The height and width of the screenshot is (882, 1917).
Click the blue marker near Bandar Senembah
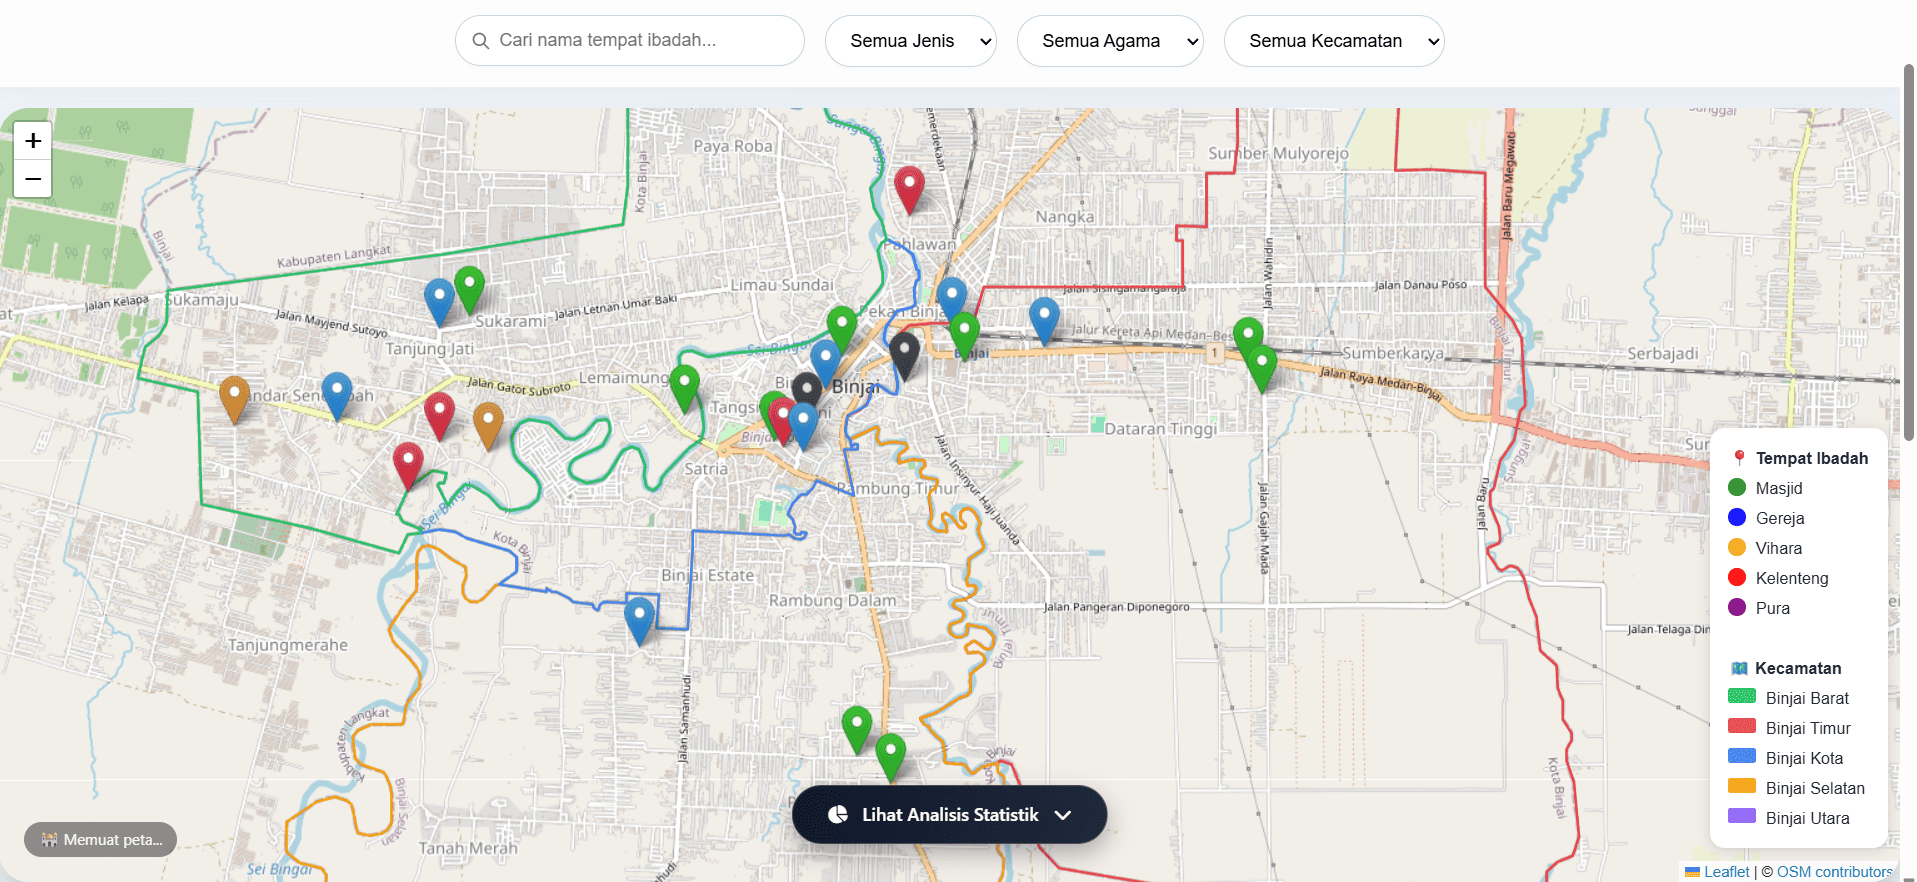coord(337,396)
